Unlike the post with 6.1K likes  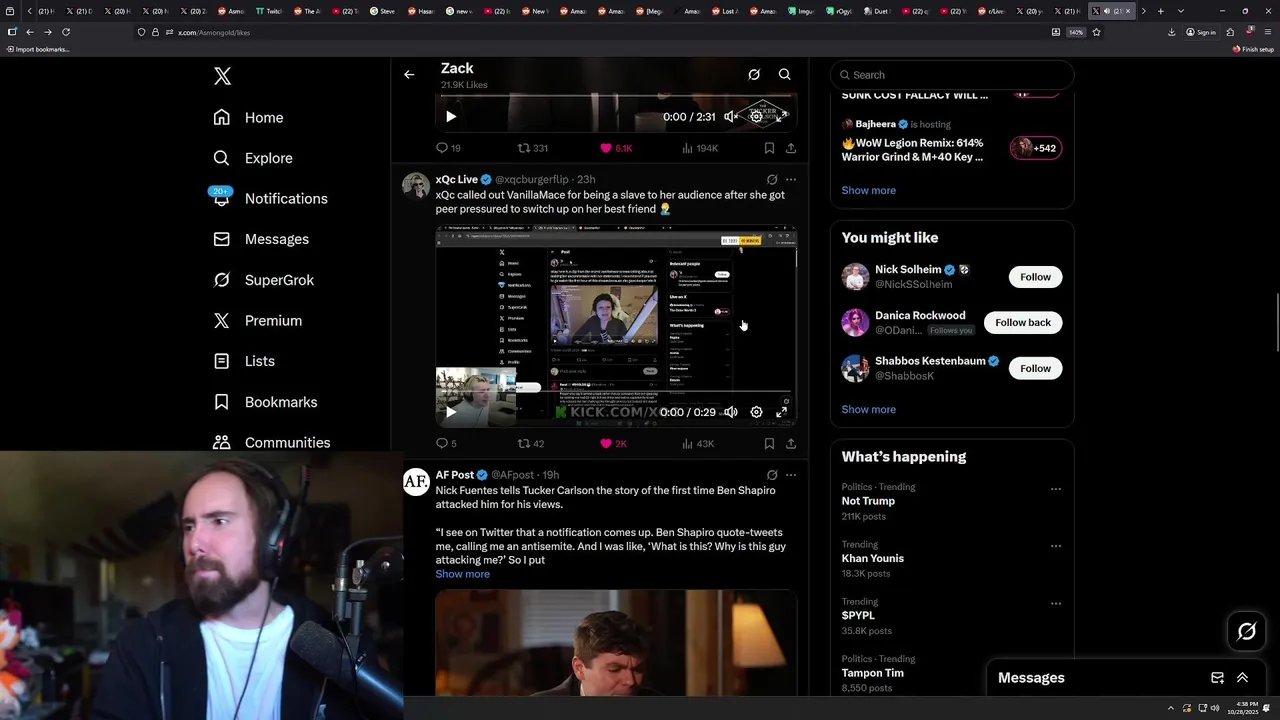616,148
